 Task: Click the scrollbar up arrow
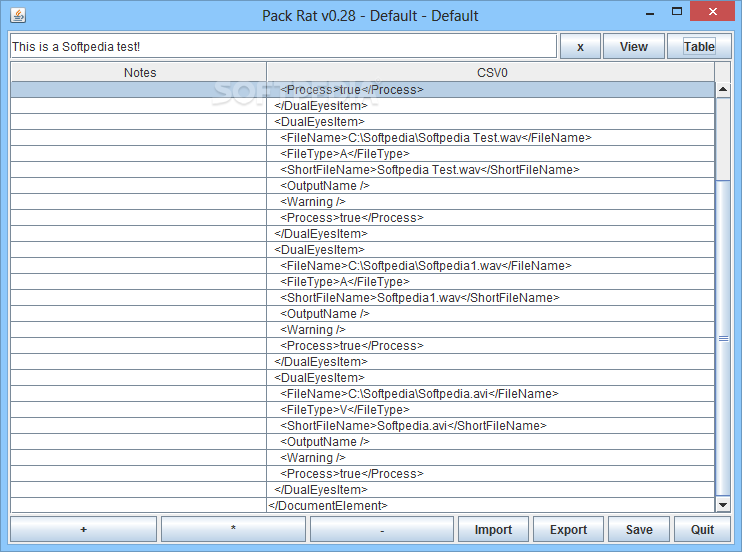click(x=723, y=89)
